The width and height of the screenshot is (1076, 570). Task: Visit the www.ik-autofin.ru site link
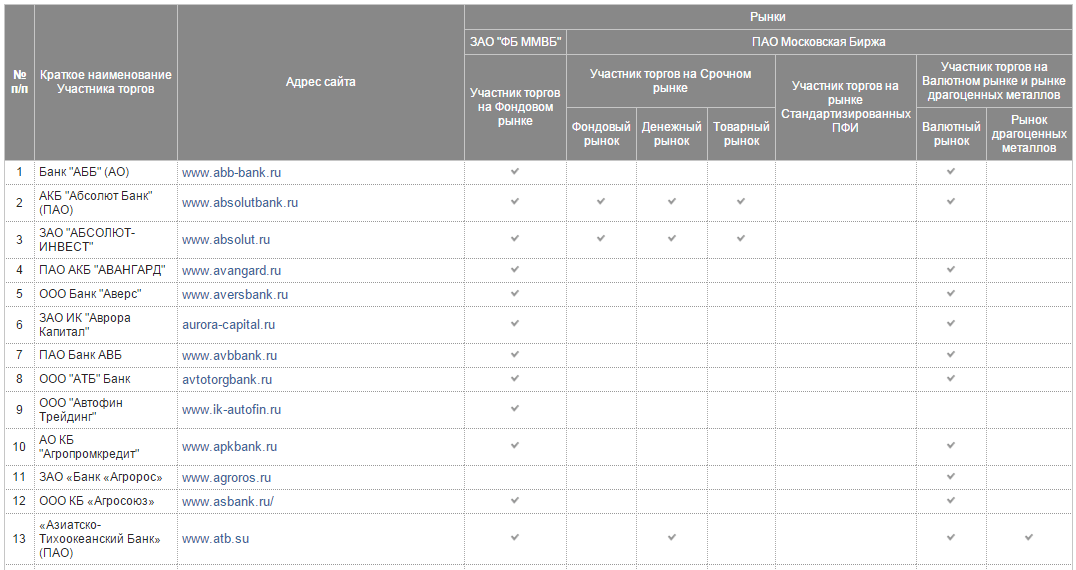point(231,410)
